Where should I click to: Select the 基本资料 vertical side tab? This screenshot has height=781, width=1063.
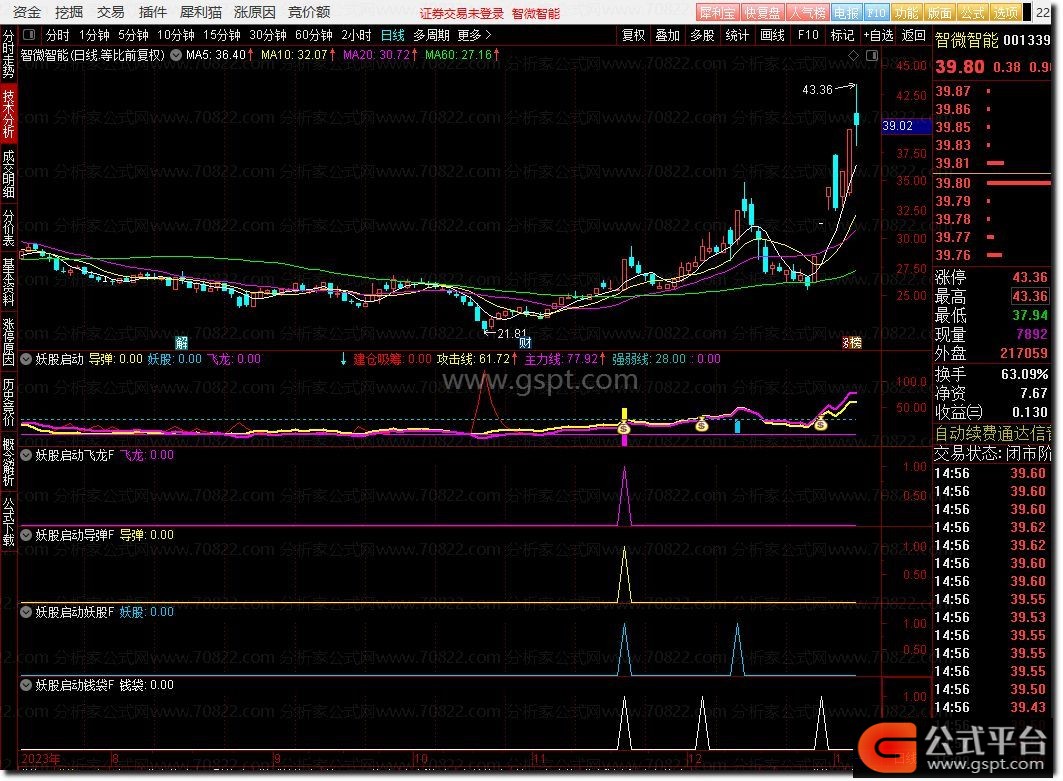(8, 281)
